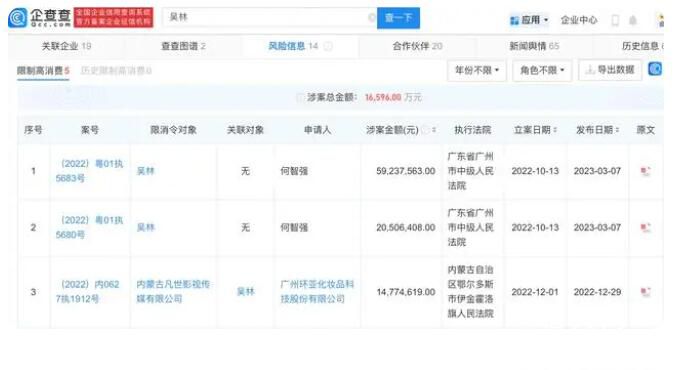Open original document icon for row 3
Screen dimensions: 673x370
point(646,292)
